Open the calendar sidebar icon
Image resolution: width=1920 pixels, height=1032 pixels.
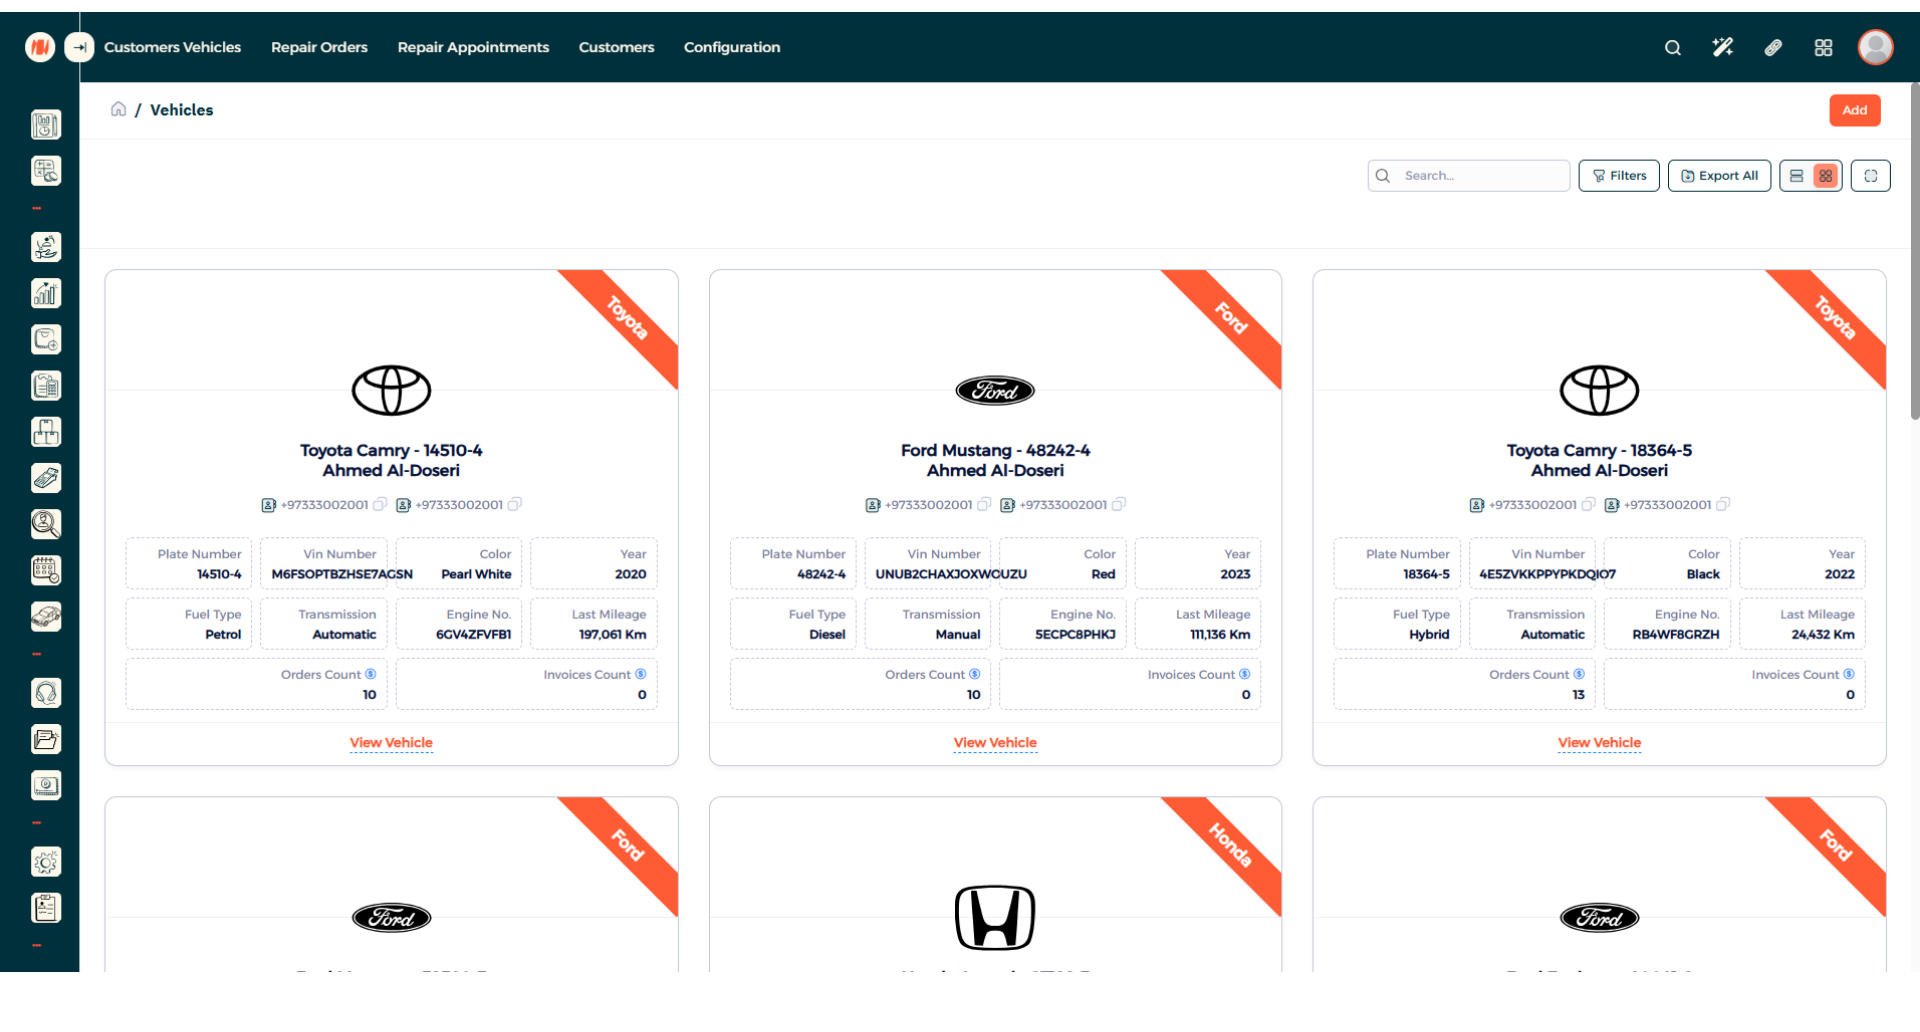coord(46,570)
